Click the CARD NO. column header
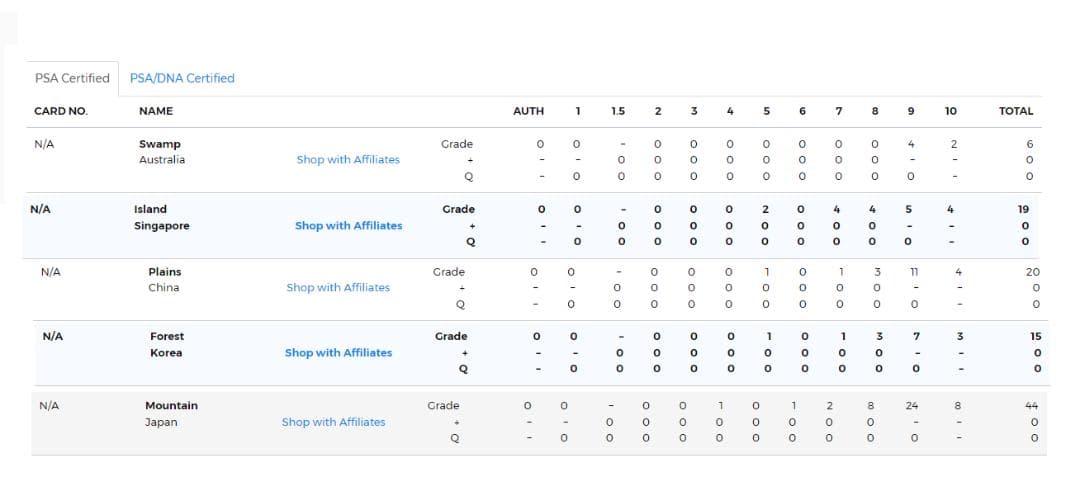Viewport: 1080px width, 491px height. point(61,111)
